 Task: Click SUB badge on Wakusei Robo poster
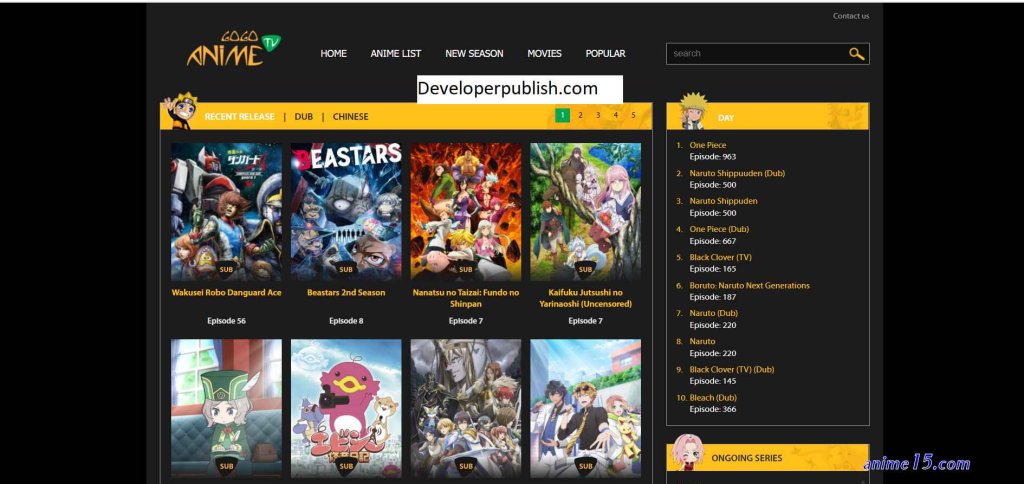[227, 269]
